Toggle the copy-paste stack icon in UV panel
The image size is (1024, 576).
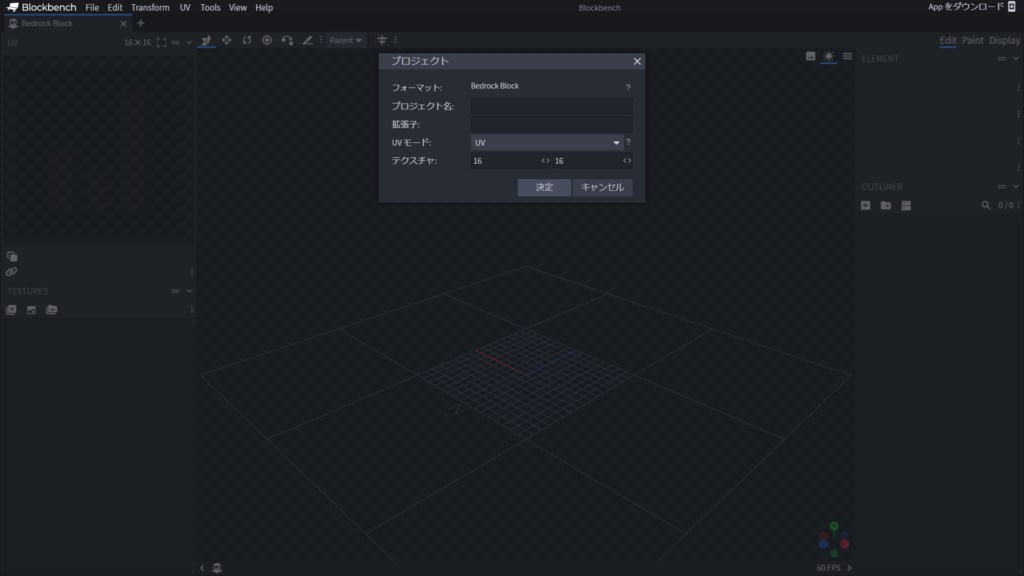[x=12, y=256]
